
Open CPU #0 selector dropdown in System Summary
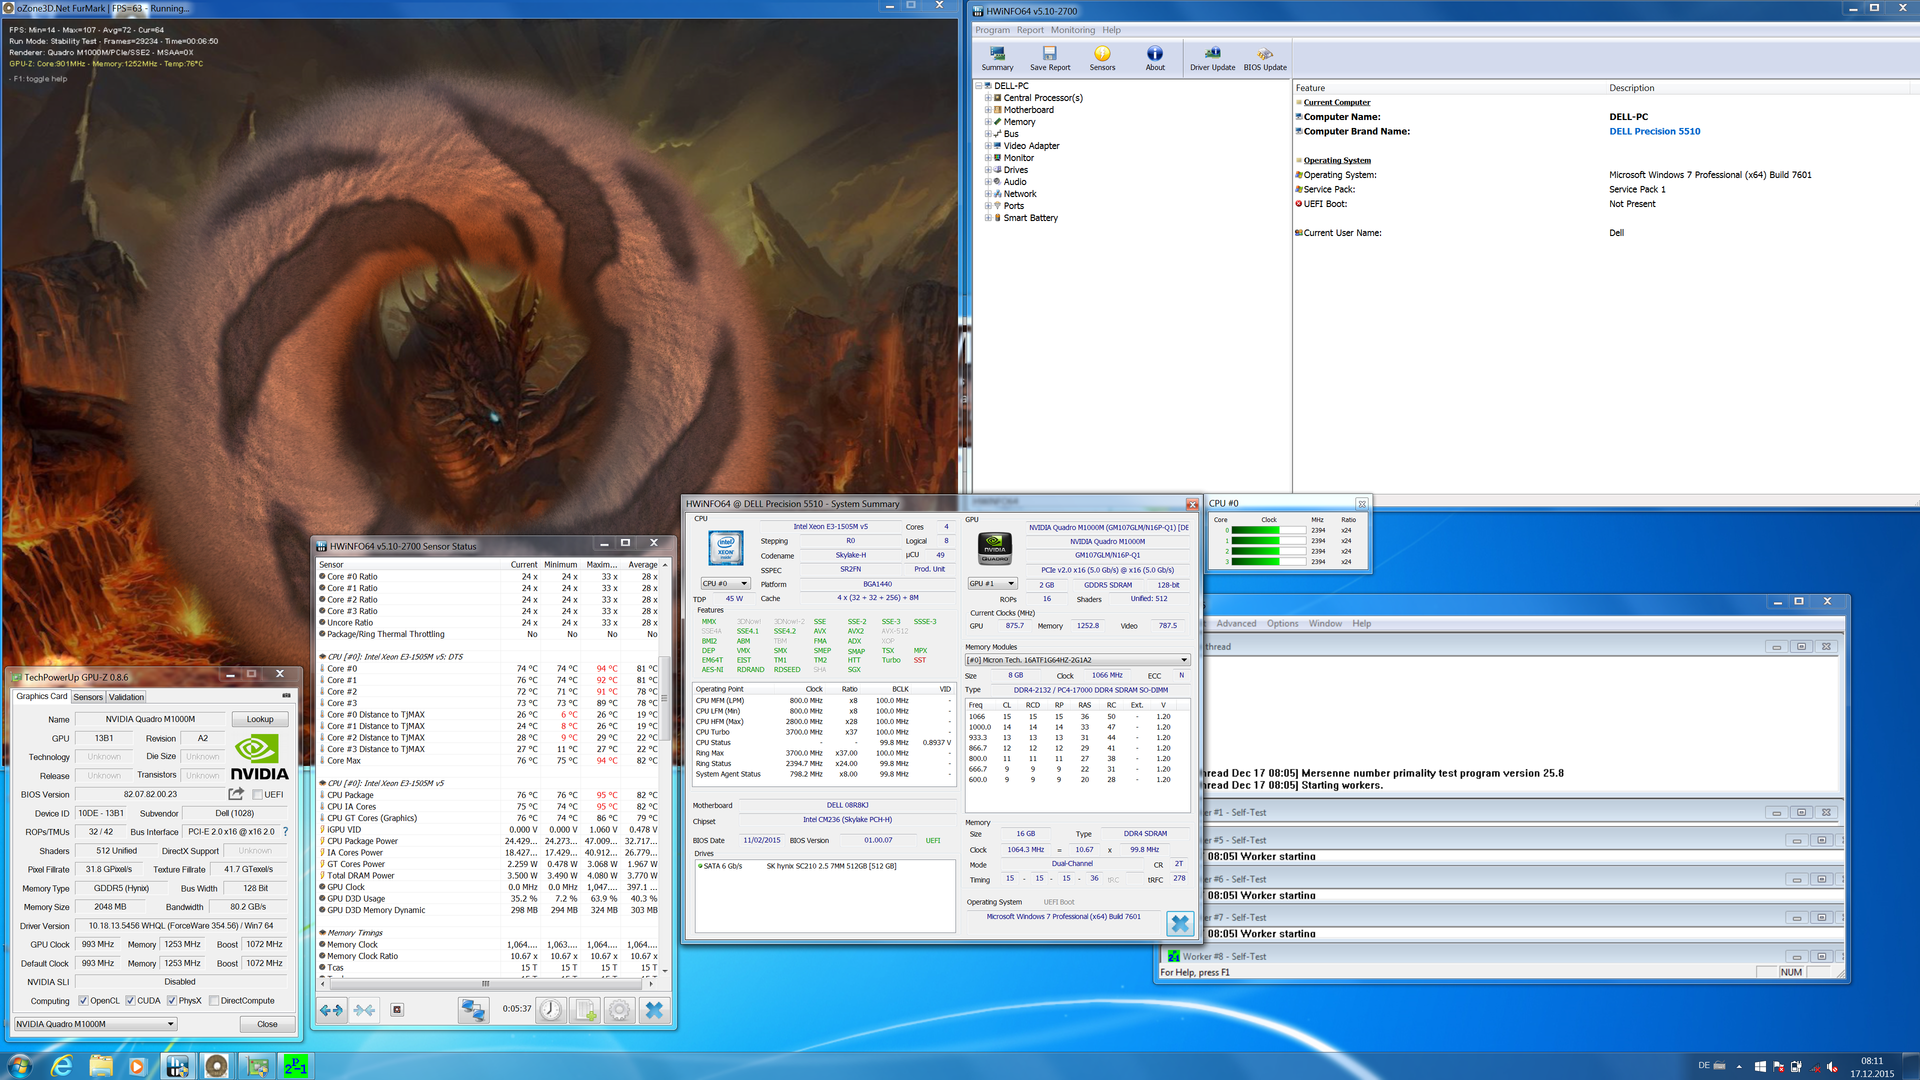pos(725,584)
